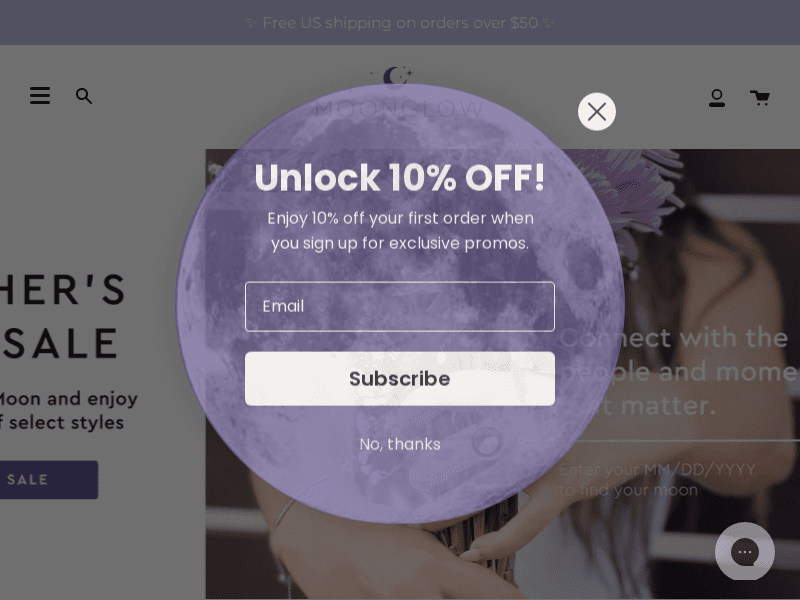The width and height of the screenshot is (800, 600).
Task: Click the Unlock 10% OFF! heading
Action: 399,177
